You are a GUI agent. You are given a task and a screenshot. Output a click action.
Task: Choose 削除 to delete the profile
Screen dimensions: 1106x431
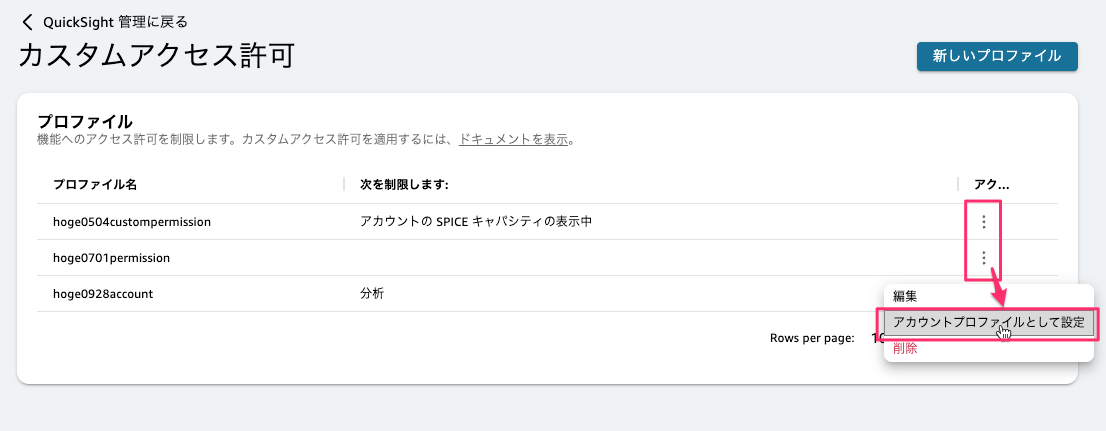(x=905, y=348)
